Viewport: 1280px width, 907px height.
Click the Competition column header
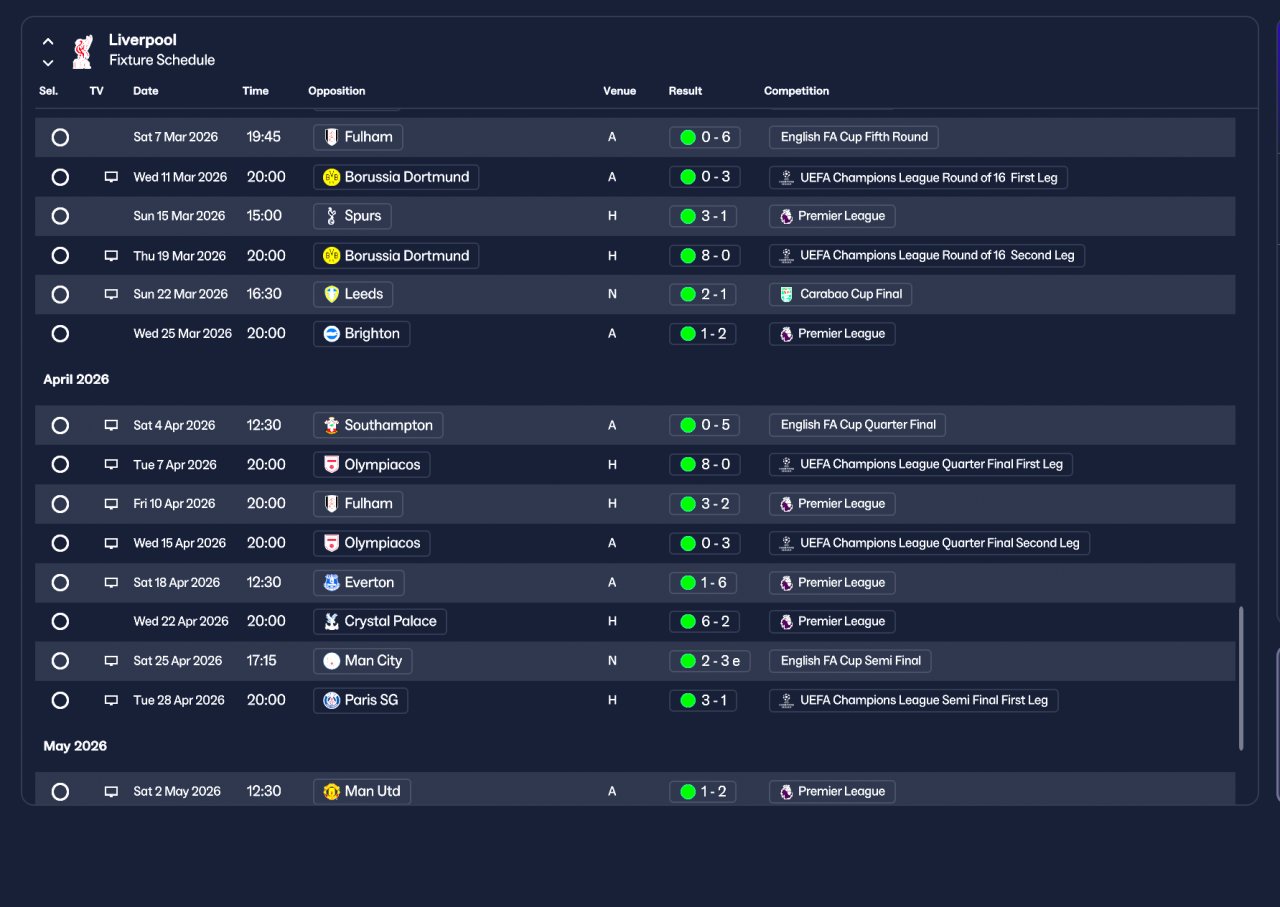[x=797, y=91]
